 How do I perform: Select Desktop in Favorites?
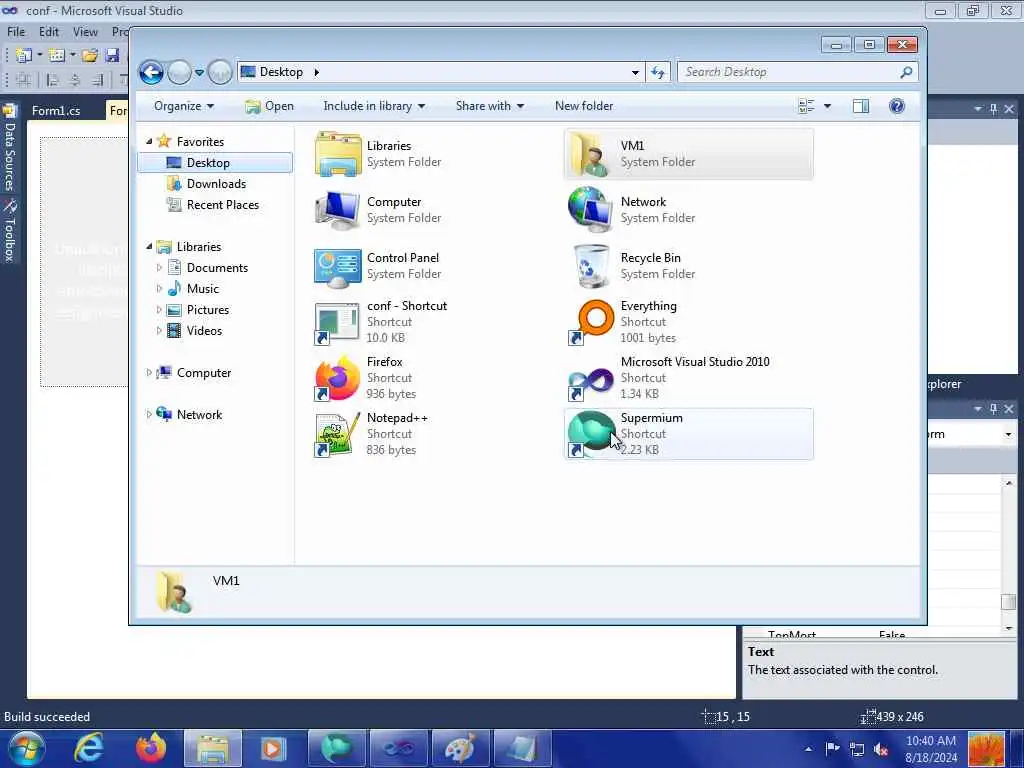tap(216, 163)
